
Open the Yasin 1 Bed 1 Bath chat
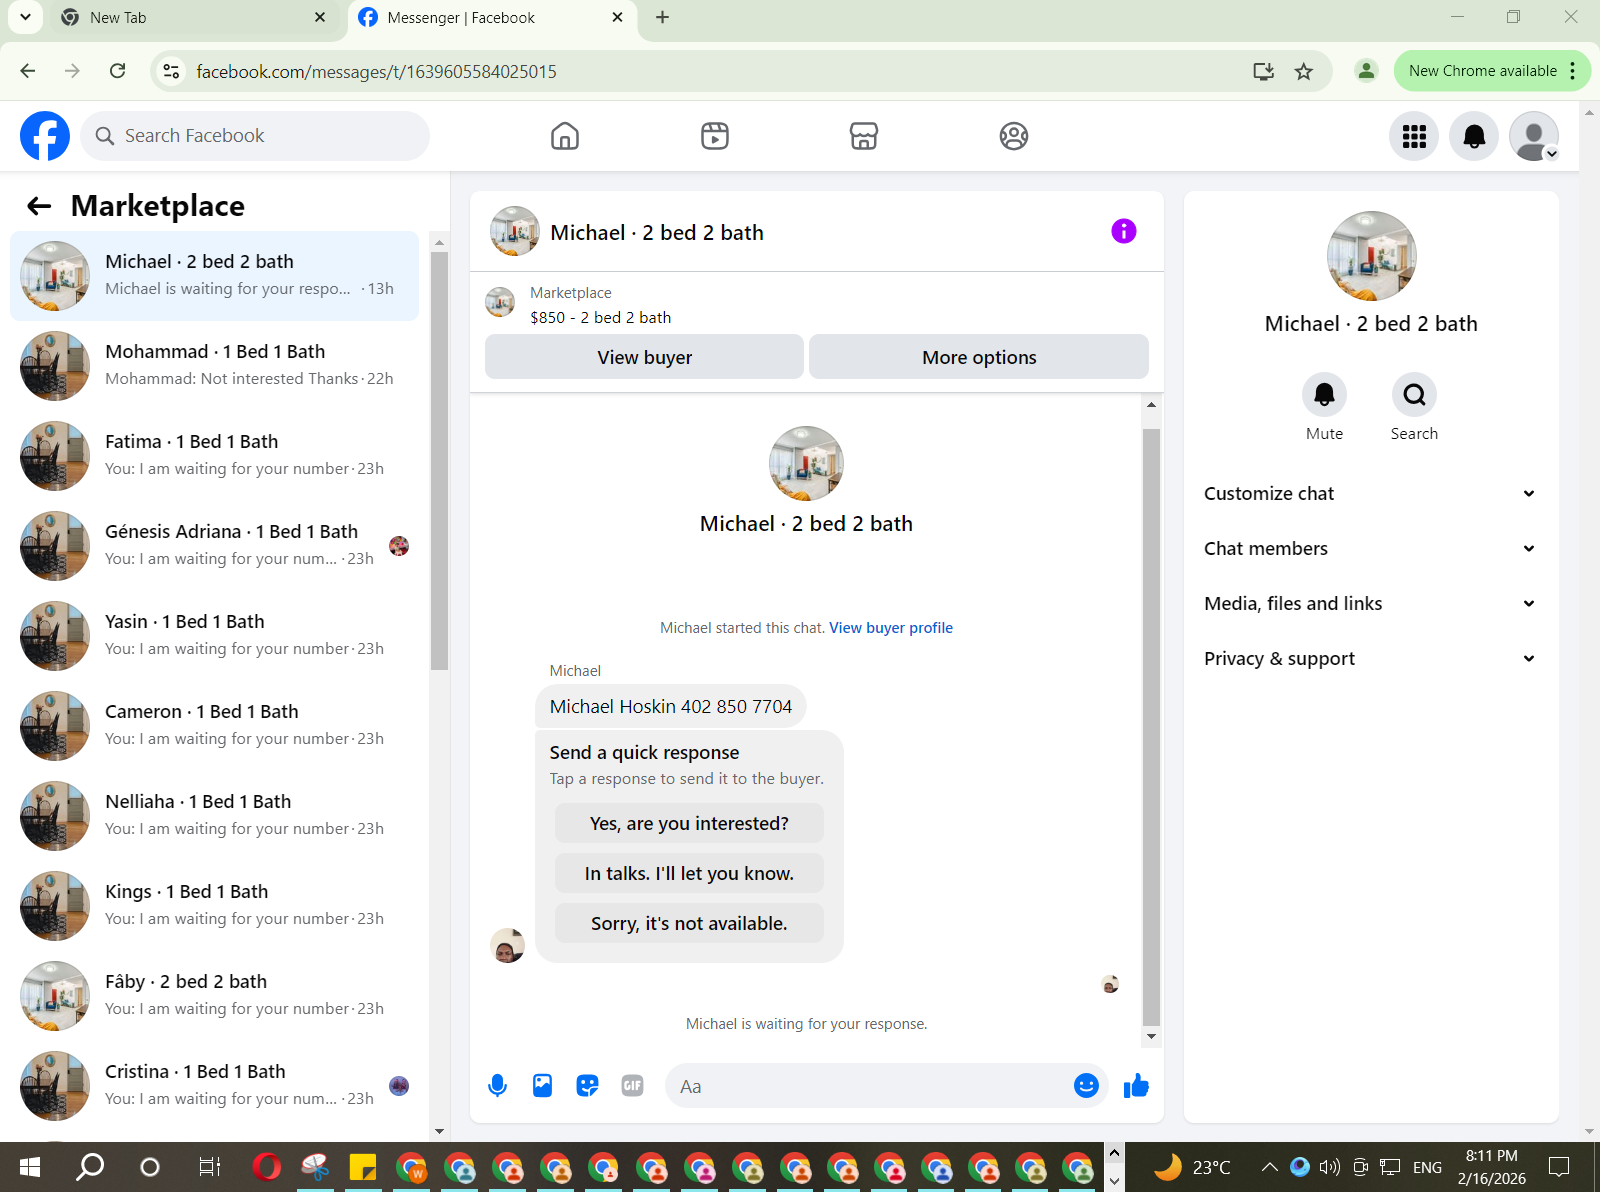coord(215,636)
